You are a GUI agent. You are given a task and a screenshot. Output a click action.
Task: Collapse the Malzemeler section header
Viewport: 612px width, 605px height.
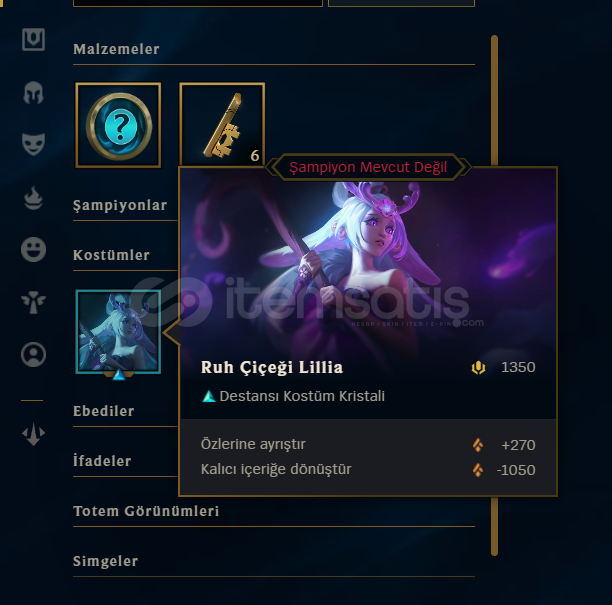click(116, 49)
